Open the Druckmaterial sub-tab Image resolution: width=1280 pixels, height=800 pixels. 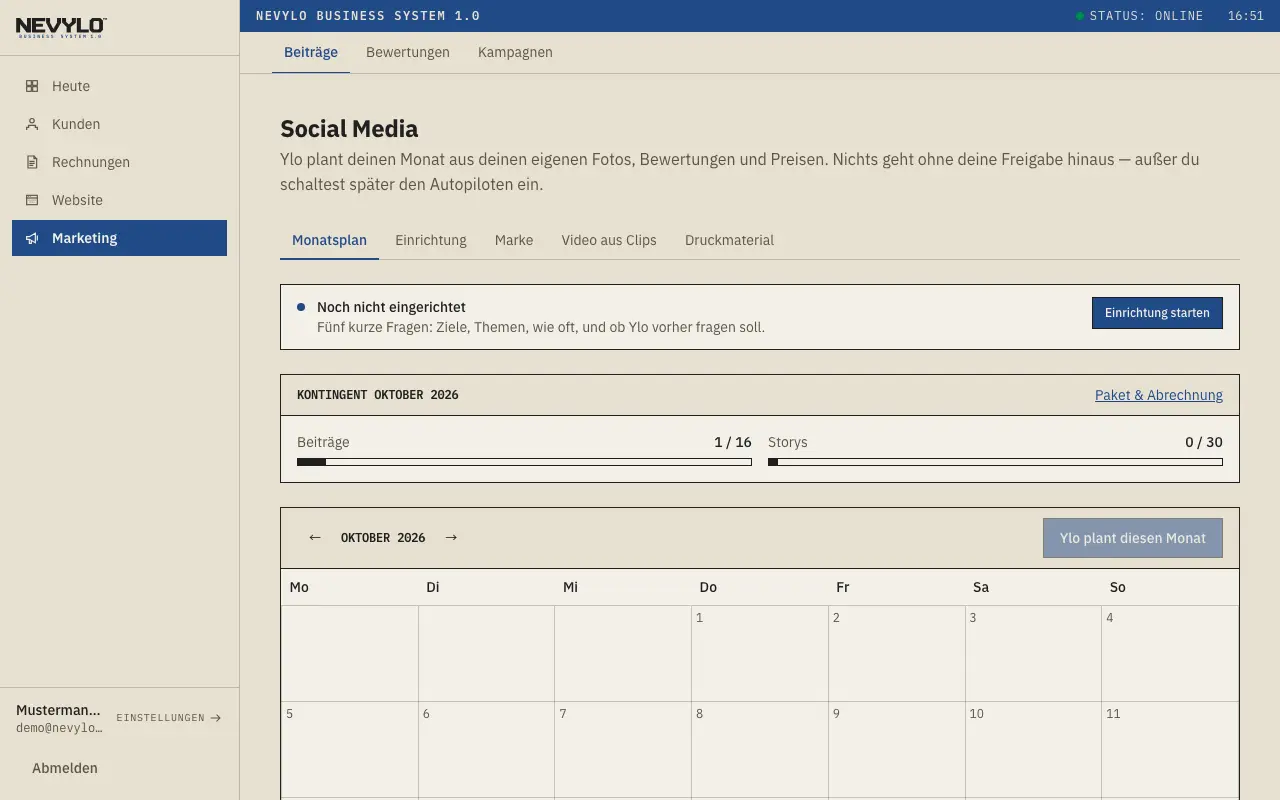tap(729, 240)
